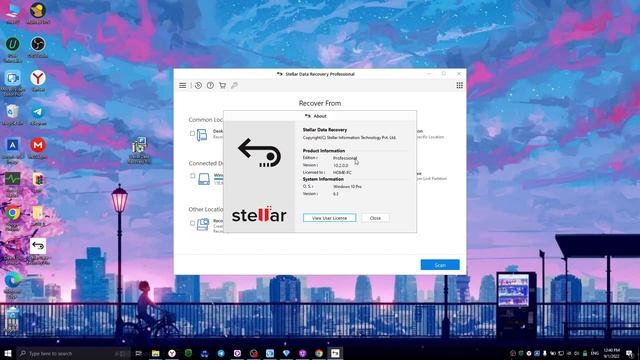
Task: Select the Google Chrome desktop icon
Action: (x=13, y=218)
